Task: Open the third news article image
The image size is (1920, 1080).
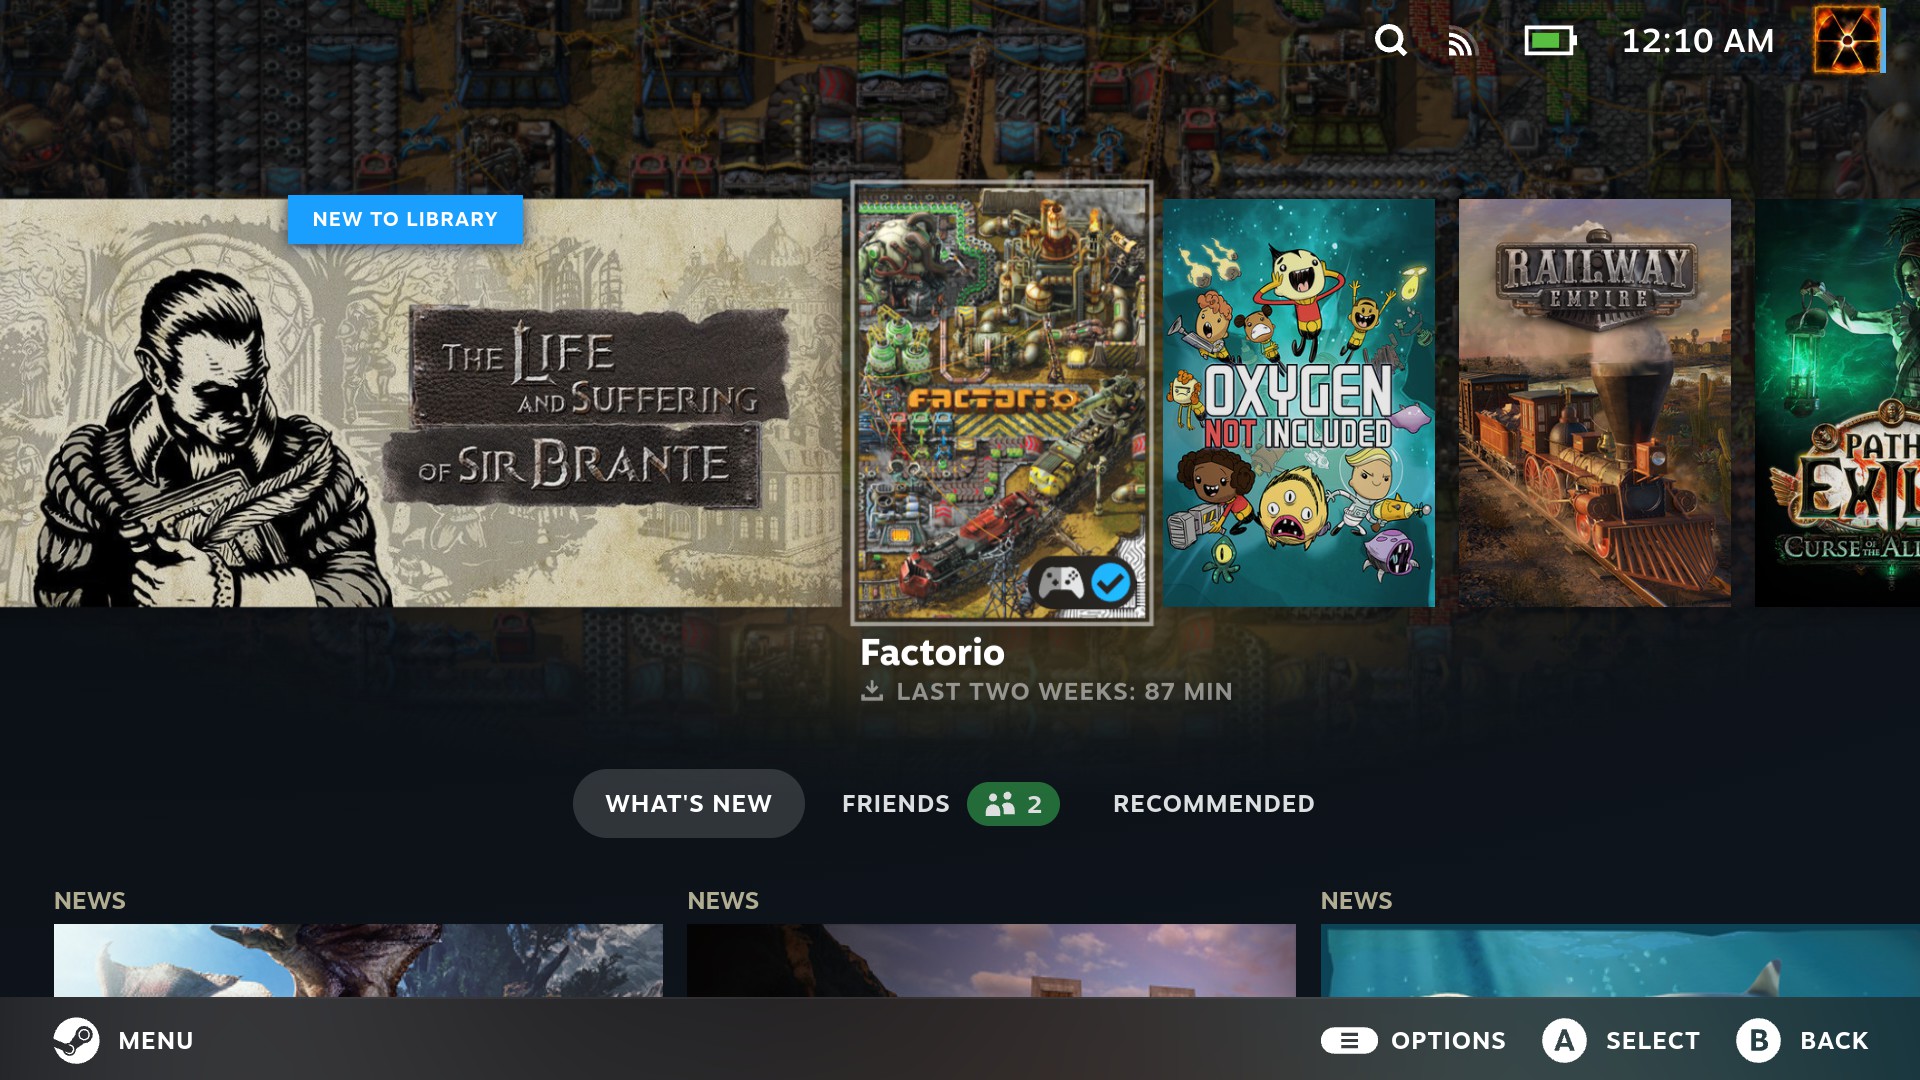Action: pyautogui.click(x=1620, y=960)
